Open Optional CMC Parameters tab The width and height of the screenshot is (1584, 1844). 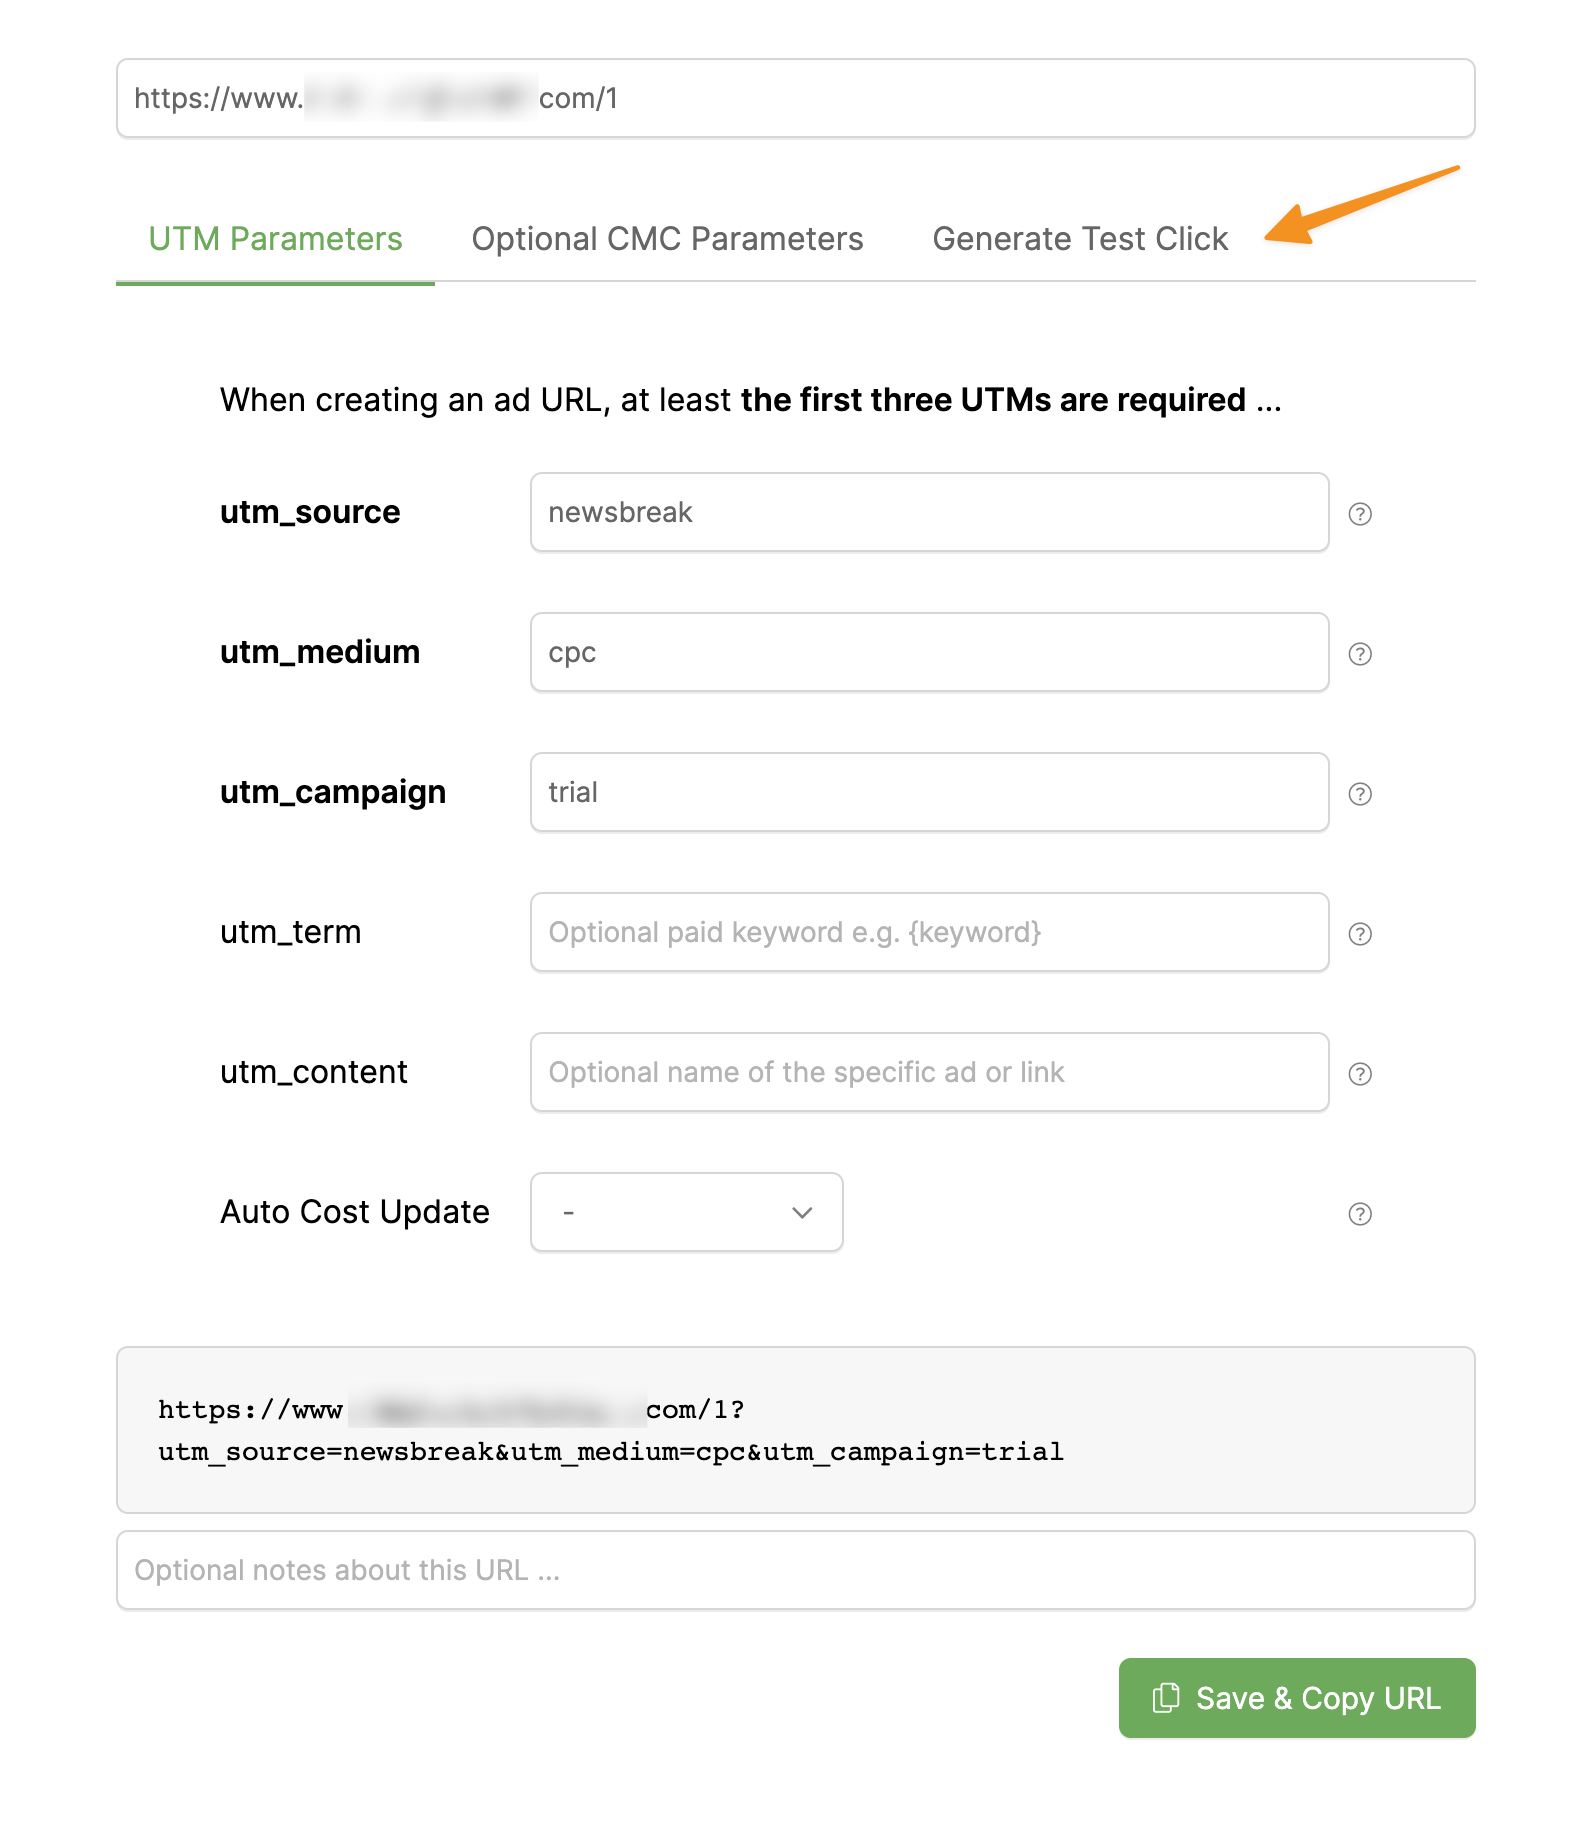(x=667, y=239)
